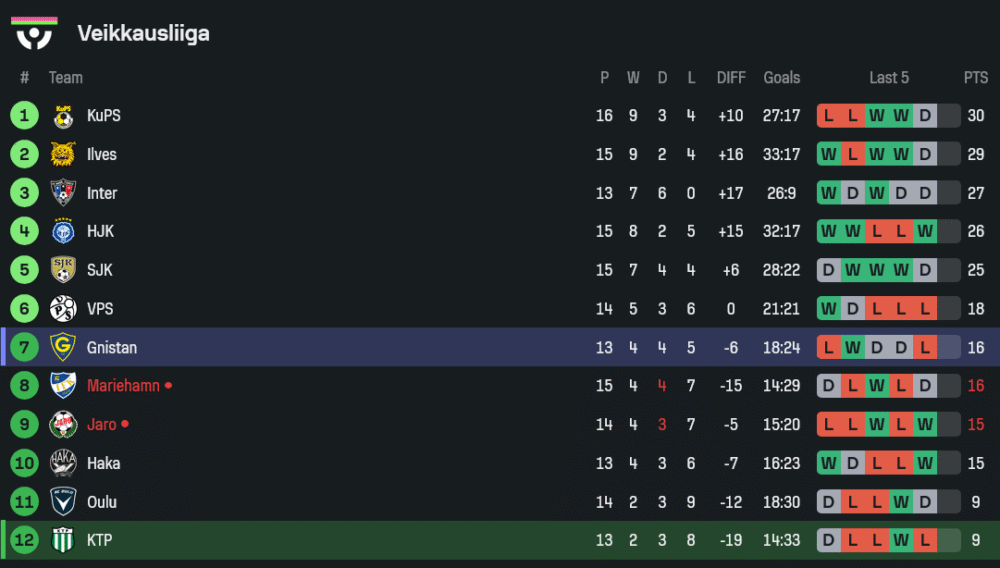Click the HJK club crest
Screen dimensions: 1000x568
pyautogui.click(x=63, y=232)
